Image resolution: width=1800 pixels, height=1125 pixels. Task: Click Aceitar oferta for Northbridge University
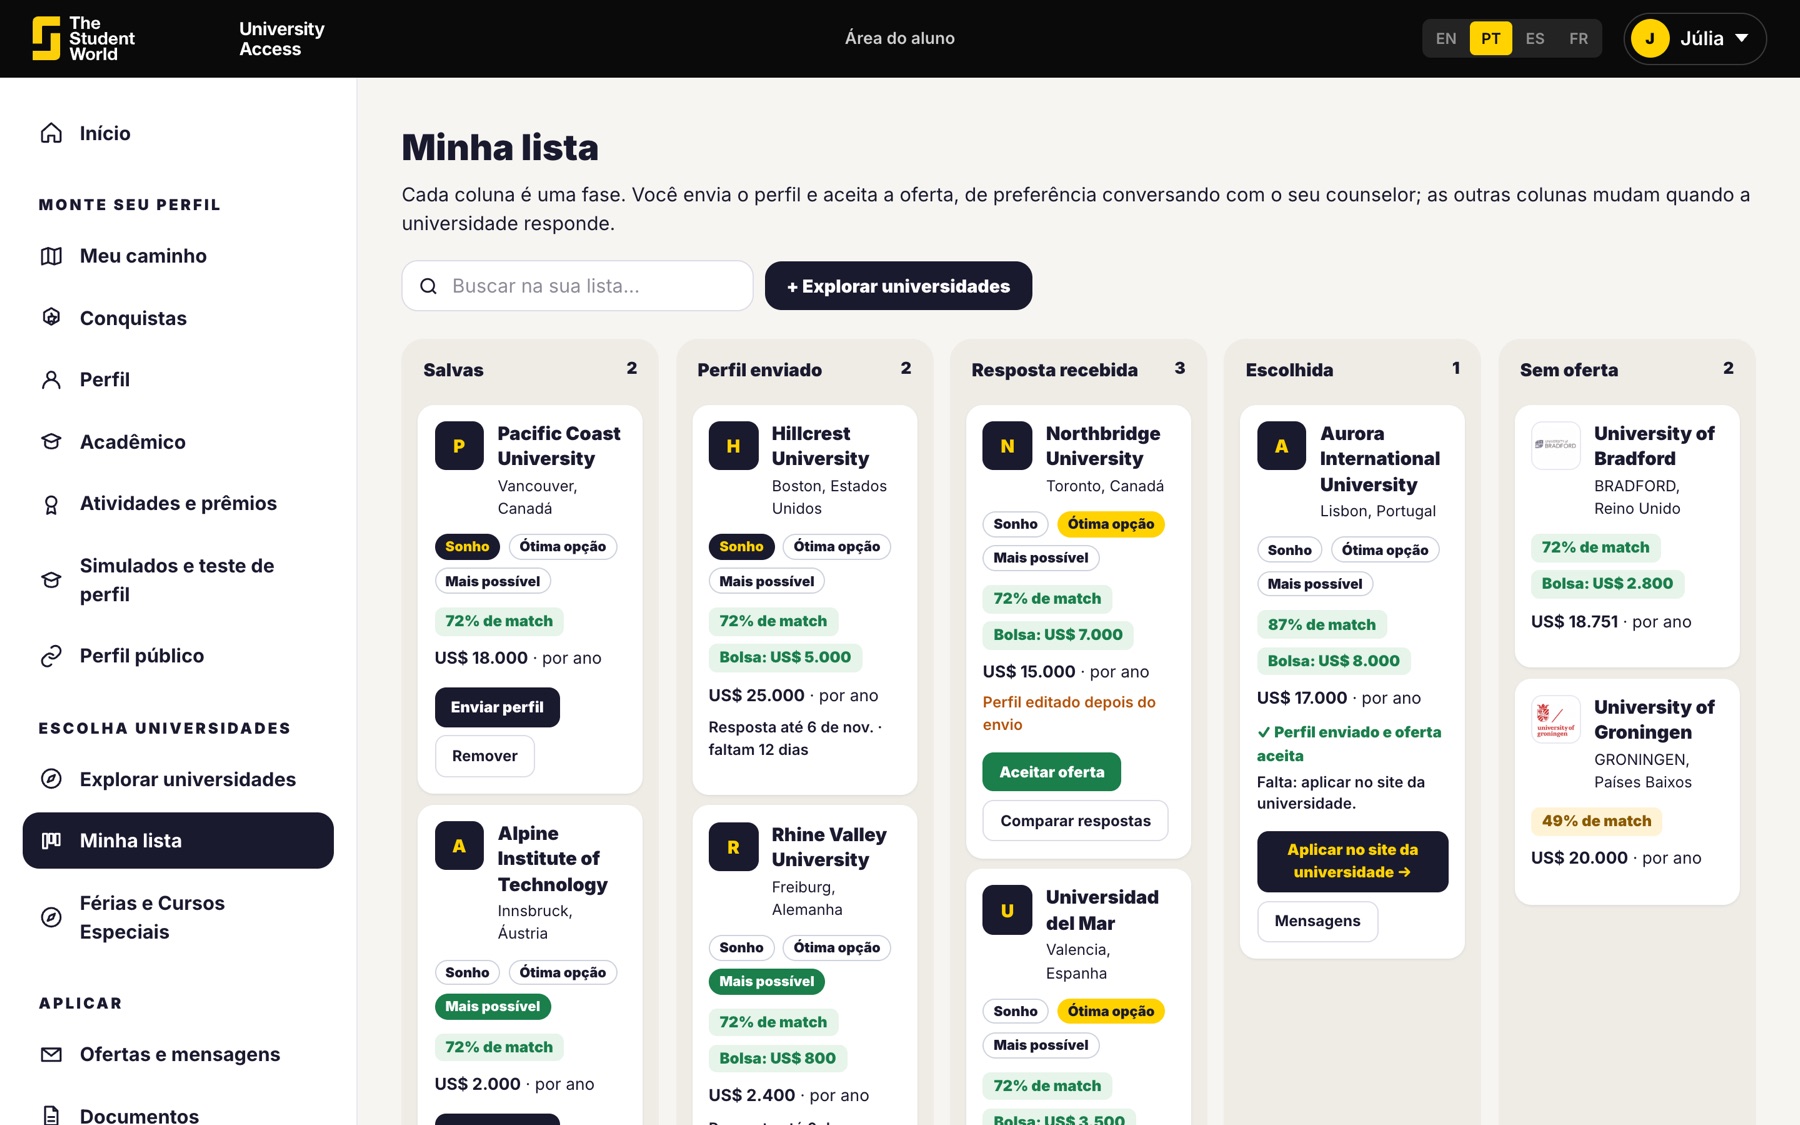[1052, 772]
